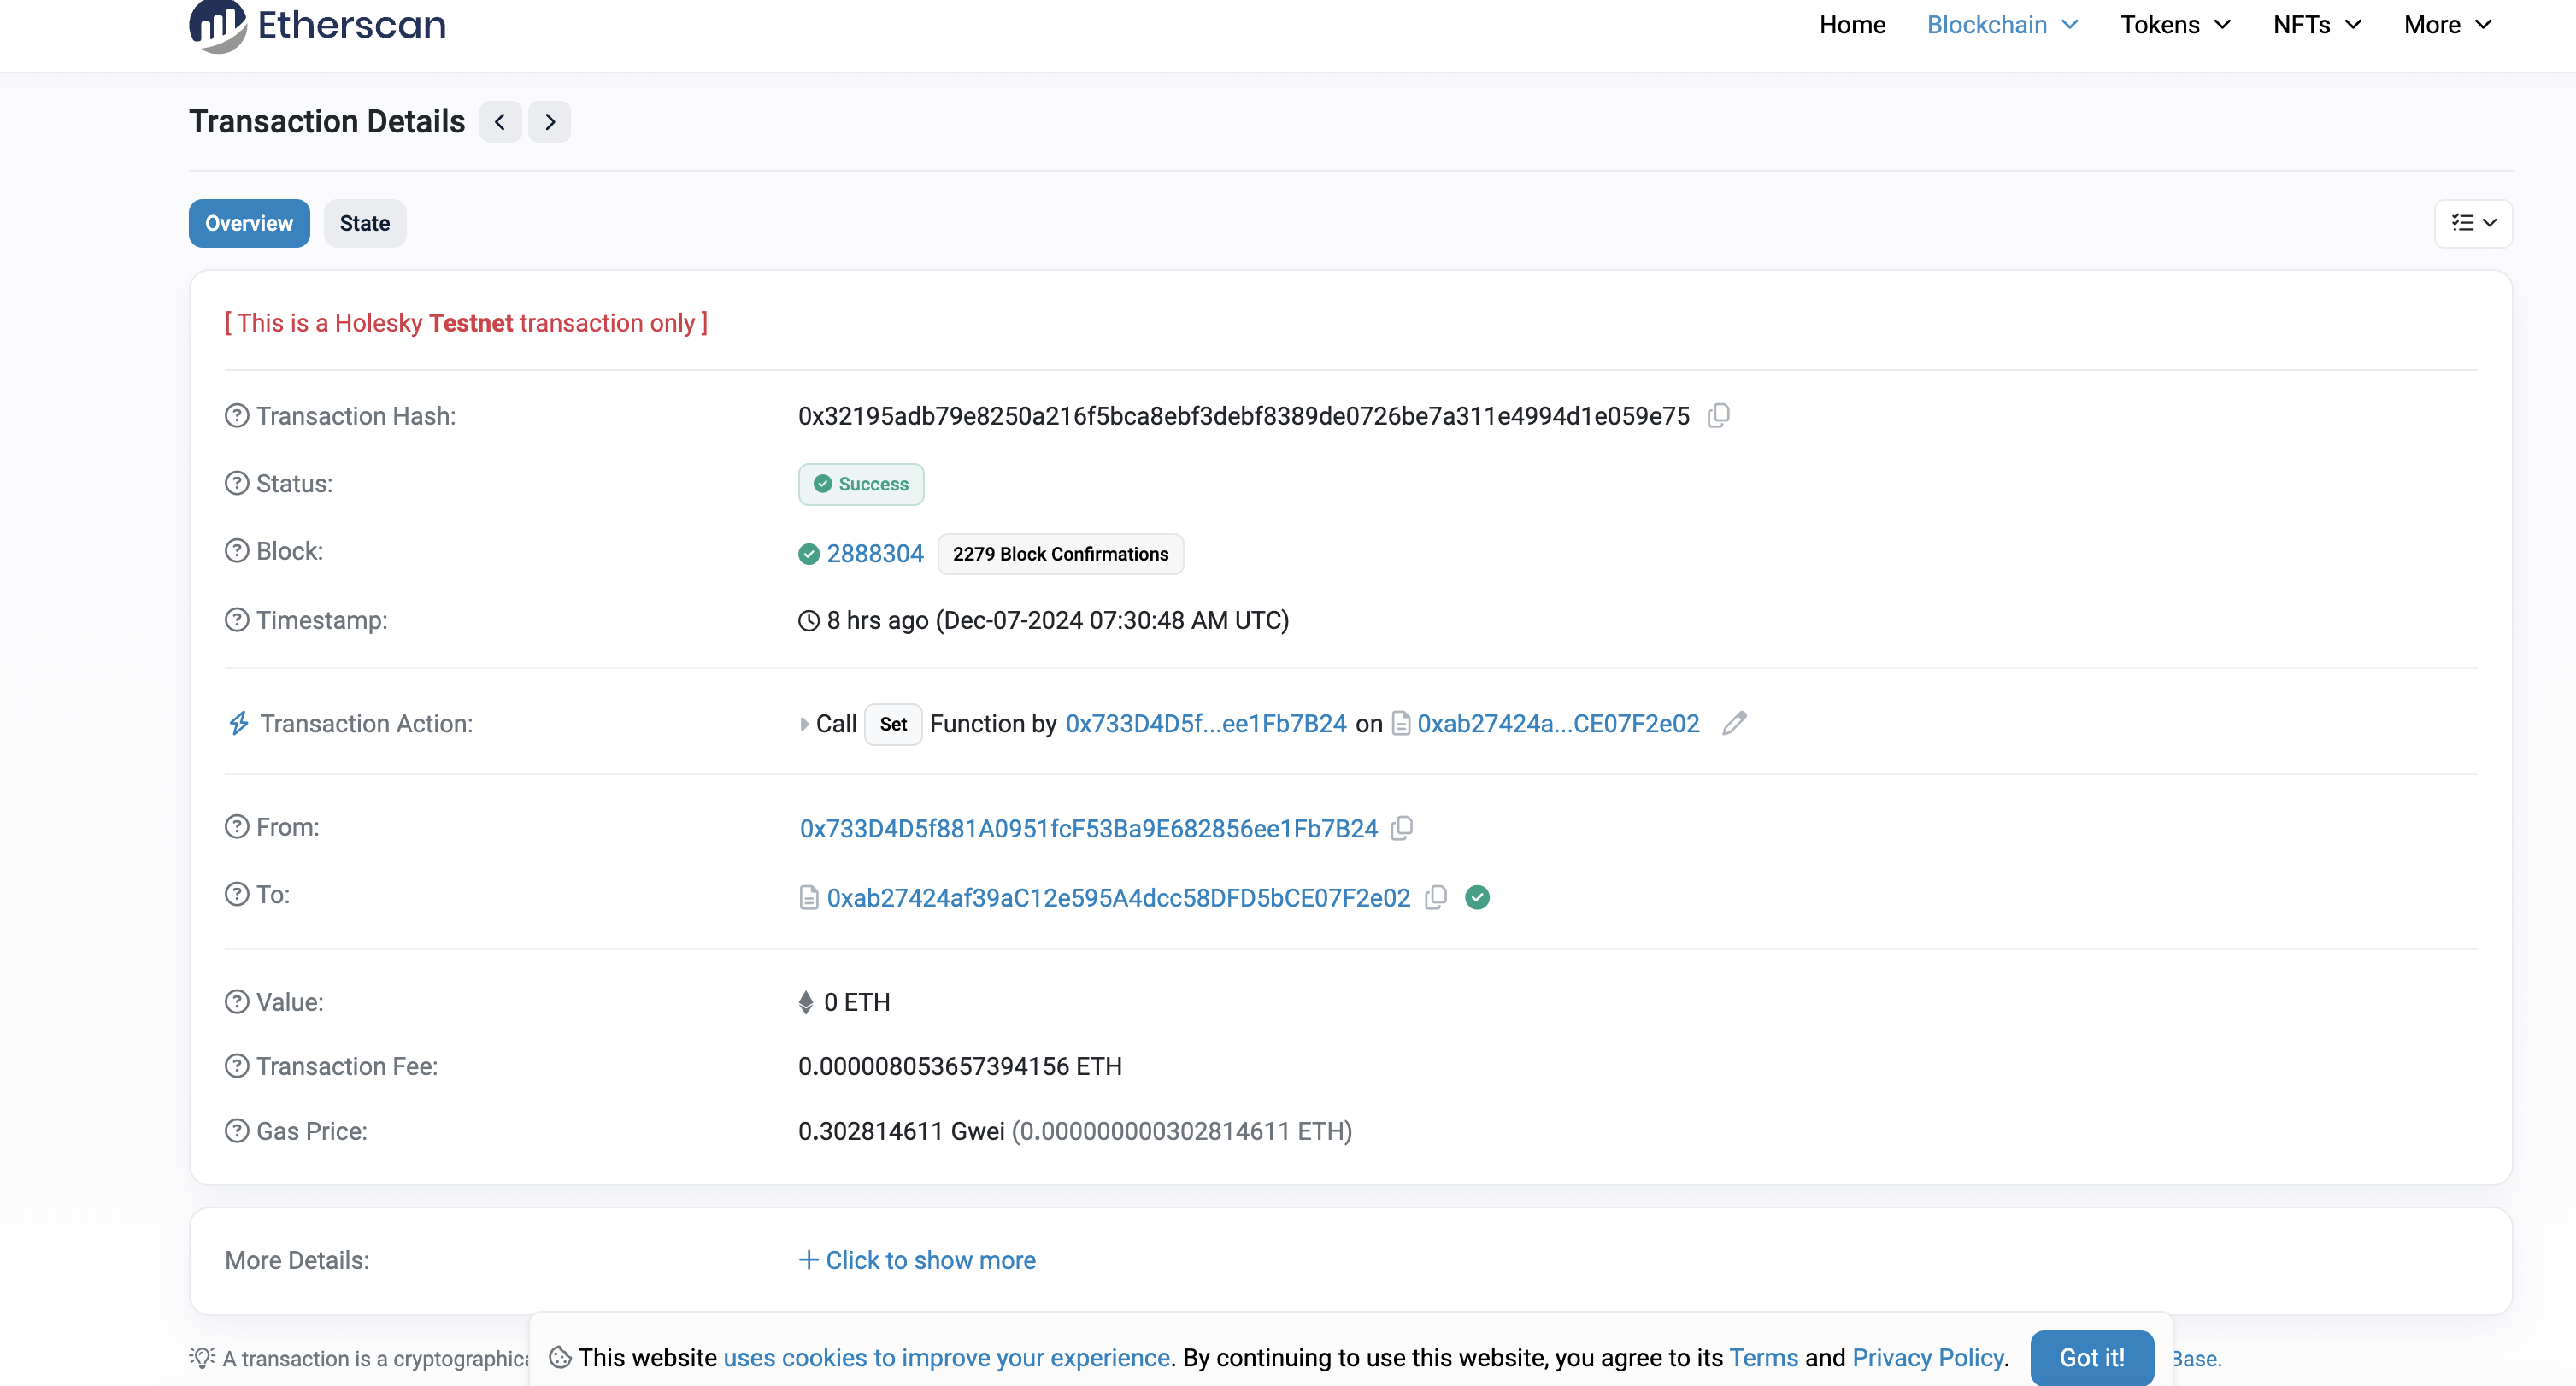Open the list view options dropdown

(2473, 223)
